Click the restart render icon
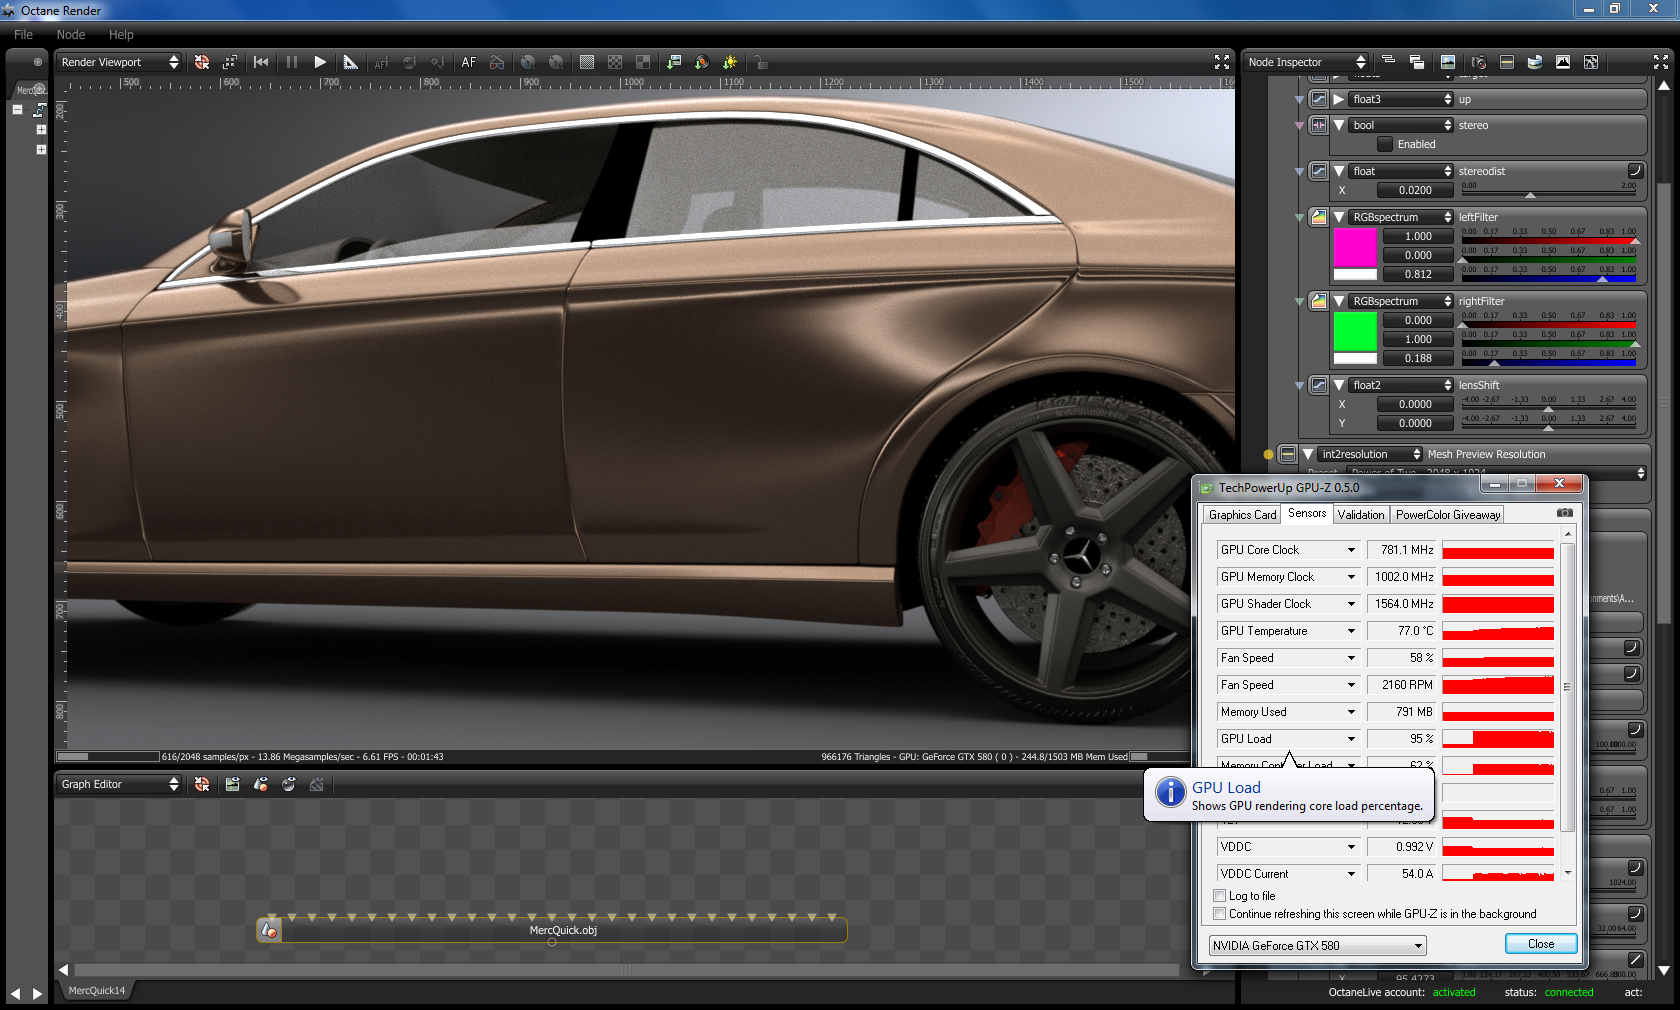1680x1010 pixels. point(261,62)
